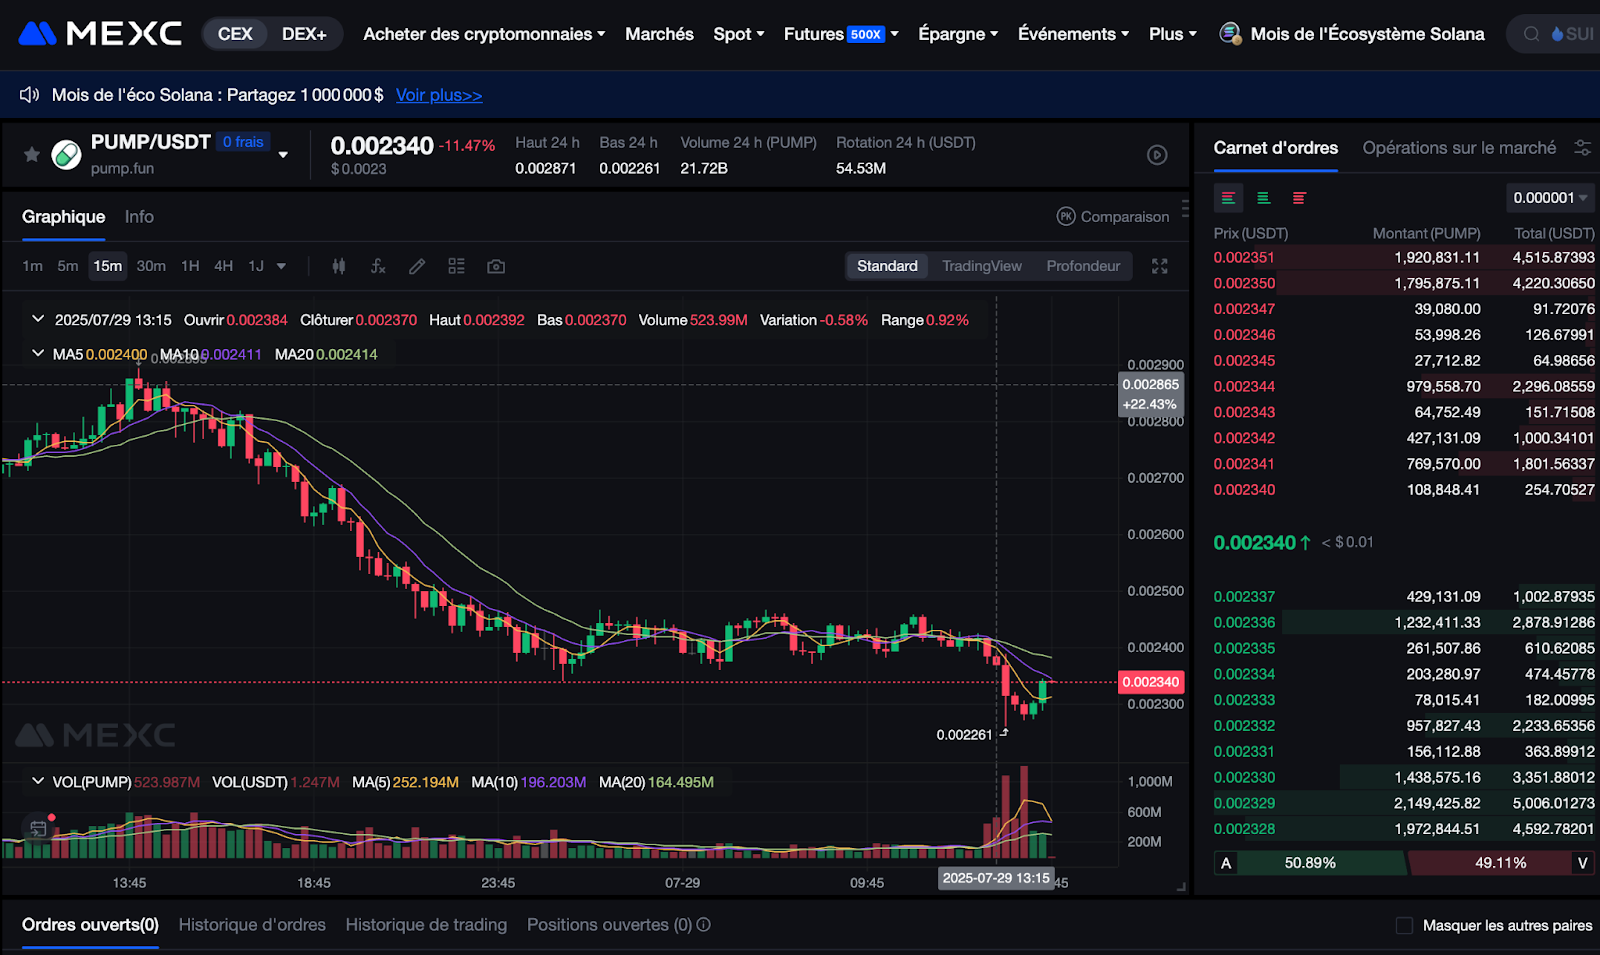1600x955 pixels.
Task: Open Mois de l'Écosystème Solana link
Action: point(1367,34)
